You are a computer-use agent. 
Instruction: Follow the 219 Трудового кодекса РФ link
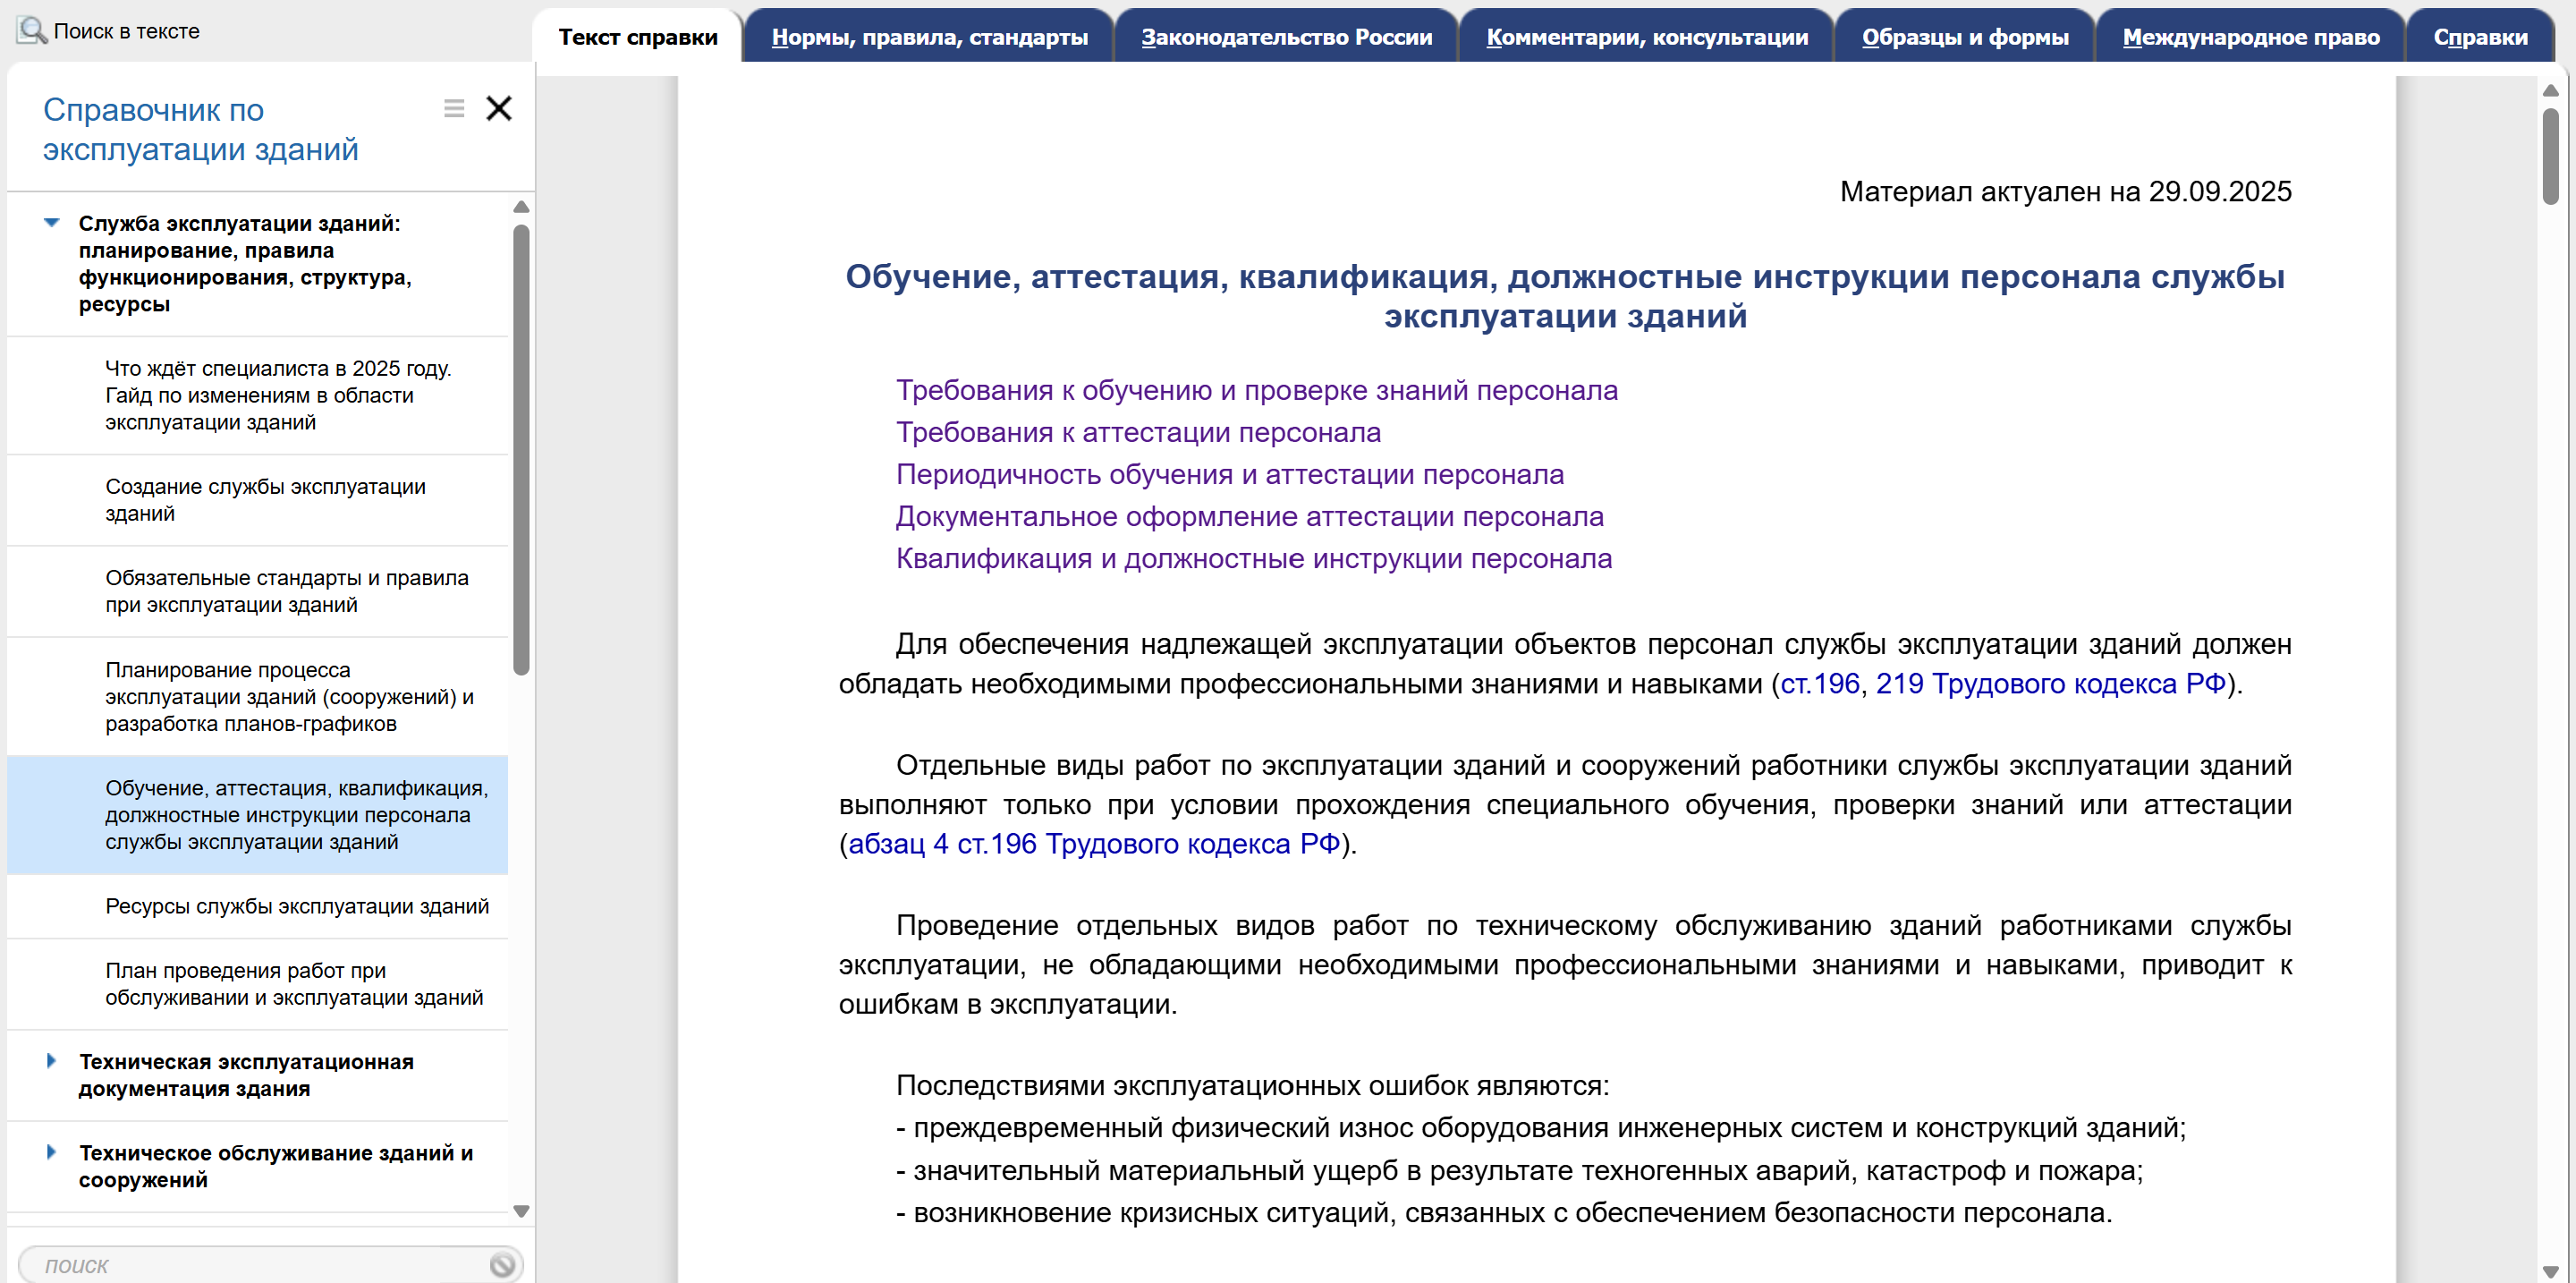pos(2049,684)
